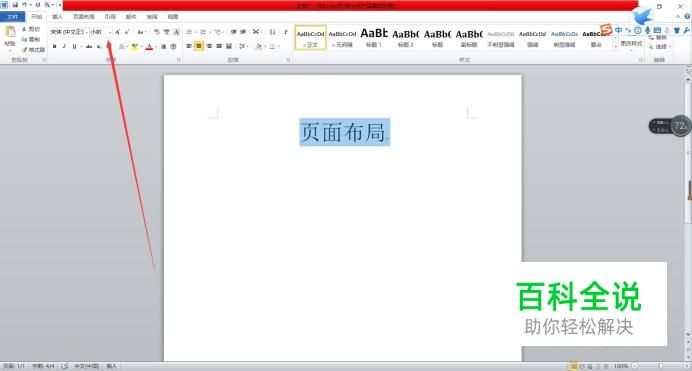The image size is (692, 371).
Task: Open font color red A swatch
Action: pyautogui.click(x=149, y=46)
